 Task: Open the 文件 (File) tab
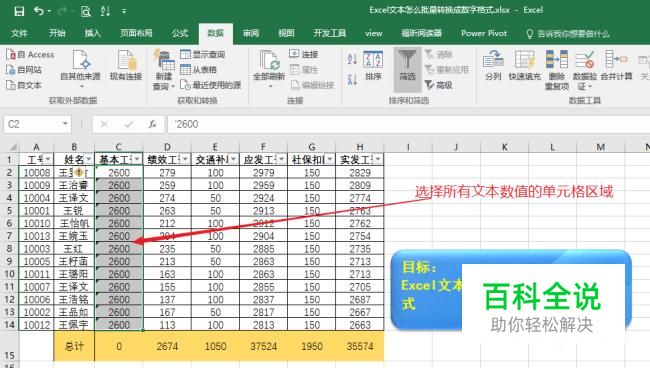(19, 33)
